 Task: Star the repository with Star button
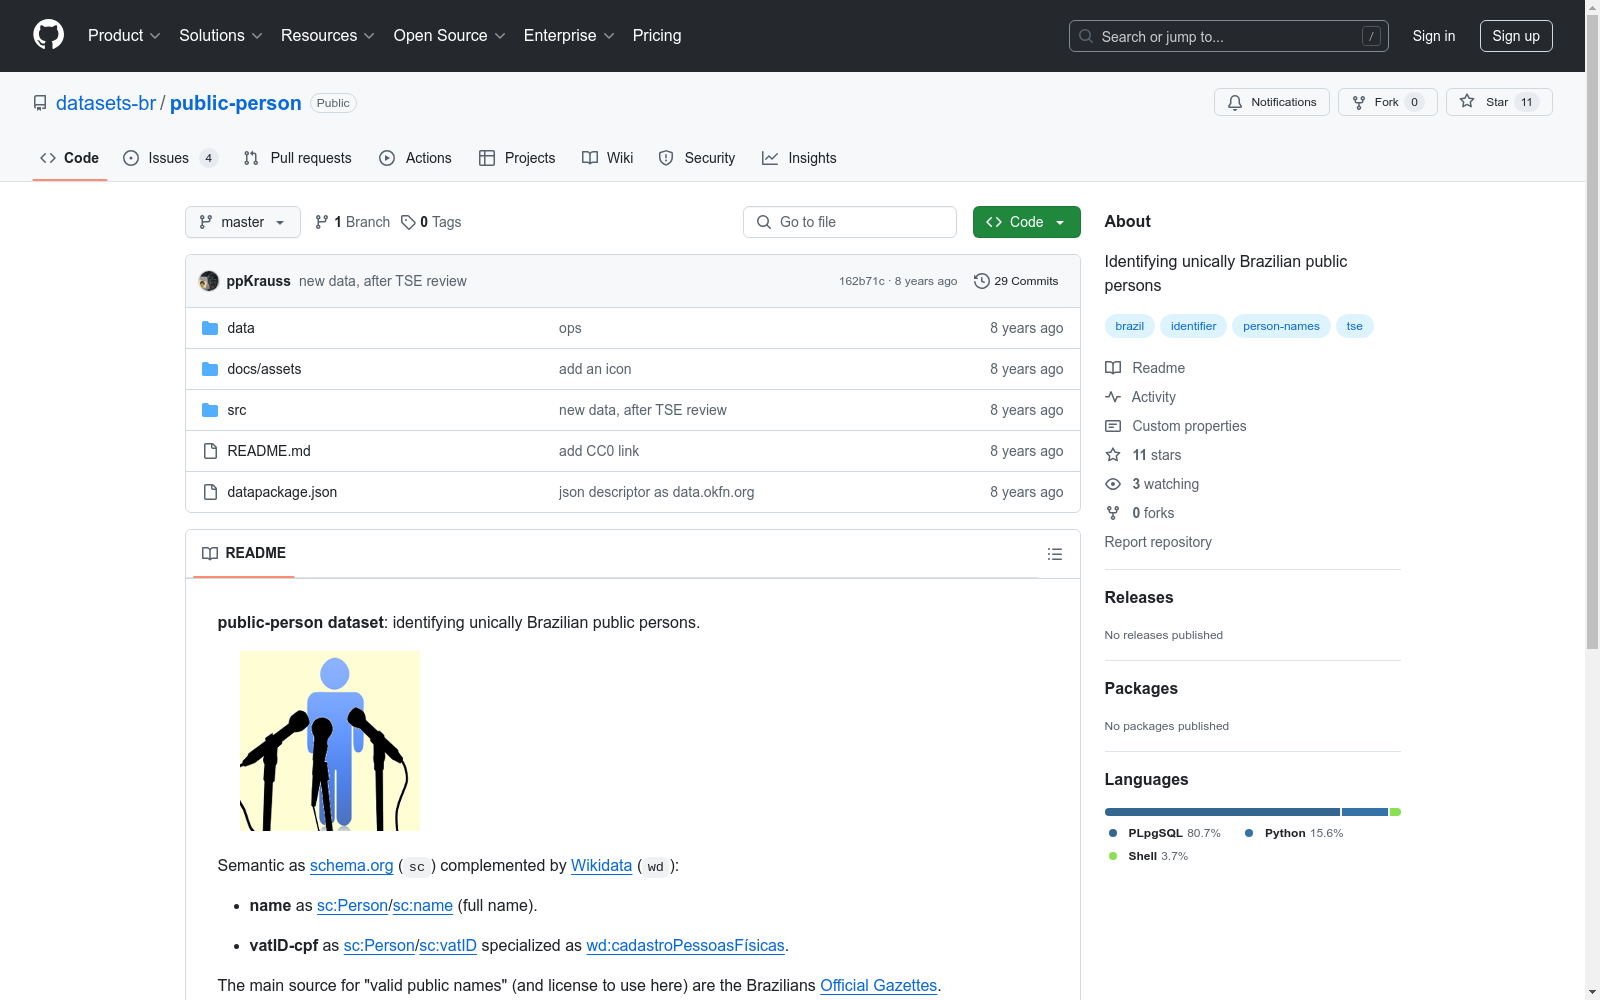(1499, 102)
